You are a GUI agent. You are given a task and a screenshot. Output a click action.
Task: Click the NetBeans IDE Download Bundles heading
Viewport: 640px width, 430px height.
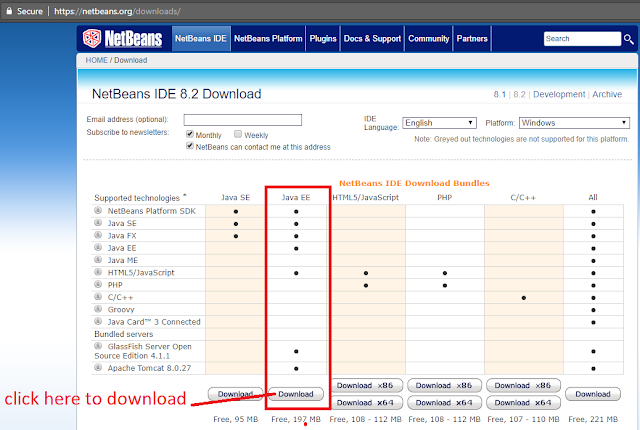coord(414,183)
